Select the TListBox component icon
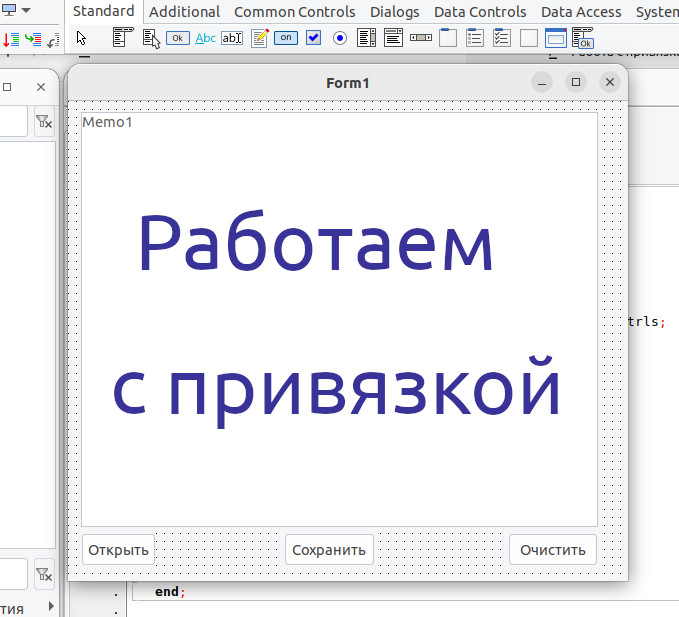The width and height of the screenshot is (679, 617). click(367, 38)
